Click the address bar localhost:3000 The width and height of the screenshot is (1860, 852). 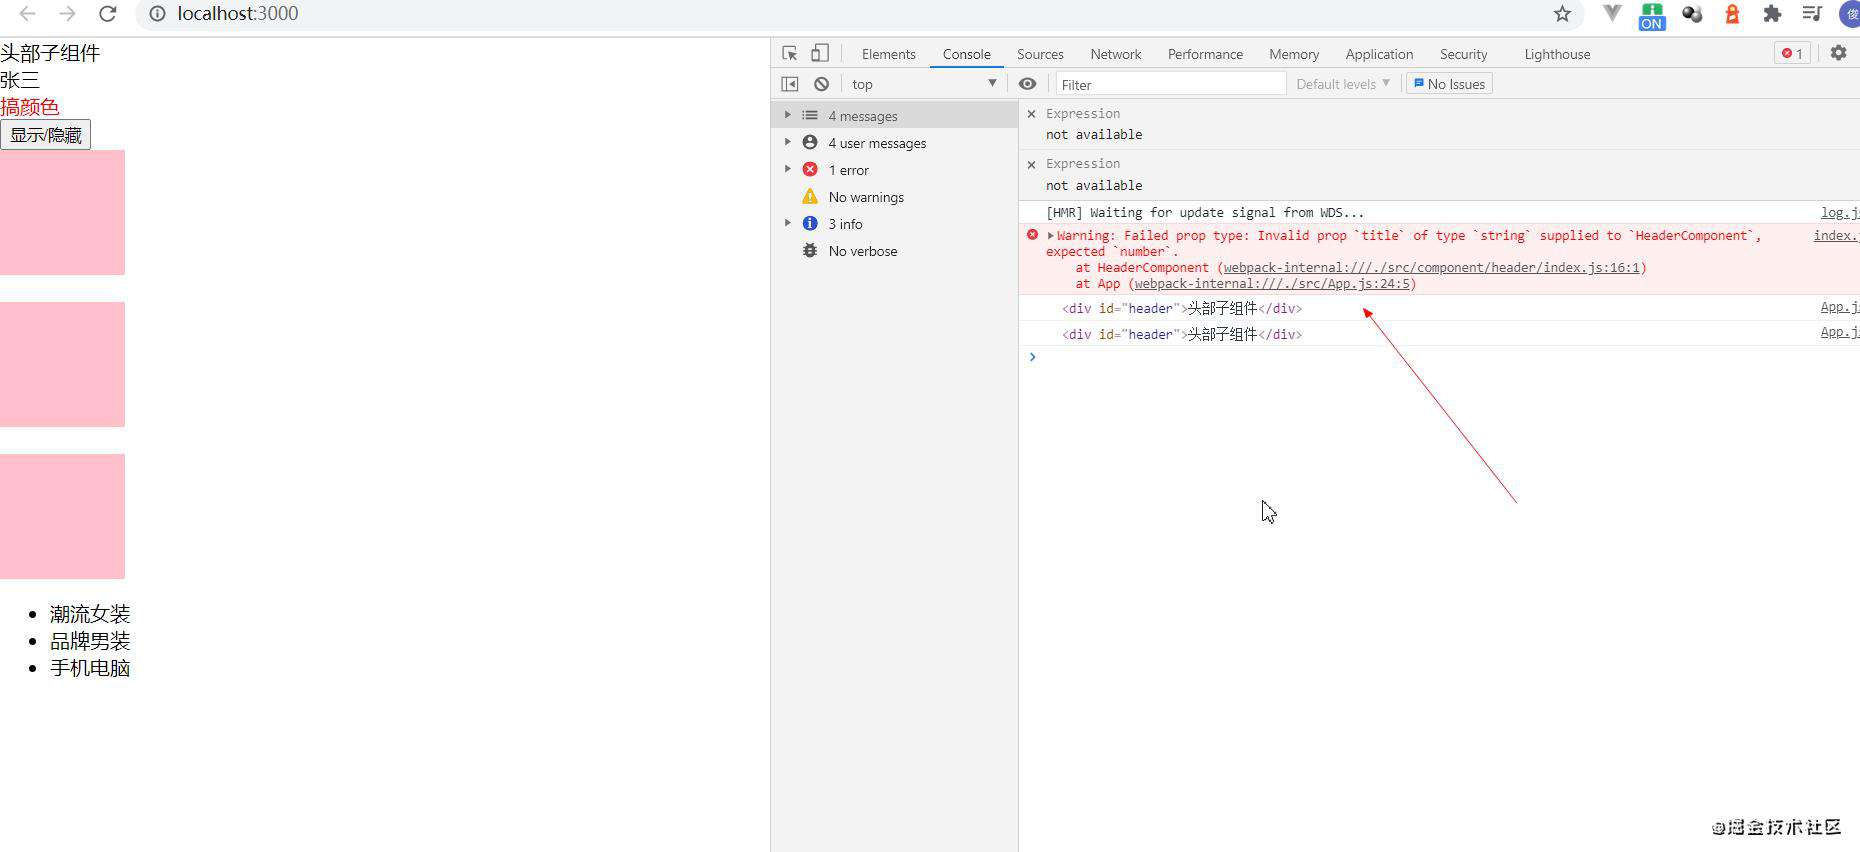238,14
